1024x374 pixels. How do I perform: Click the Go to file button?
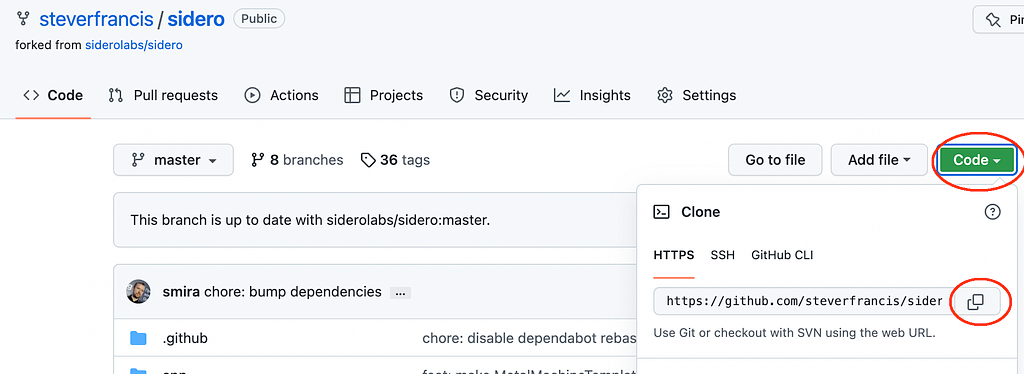(775, 160)
